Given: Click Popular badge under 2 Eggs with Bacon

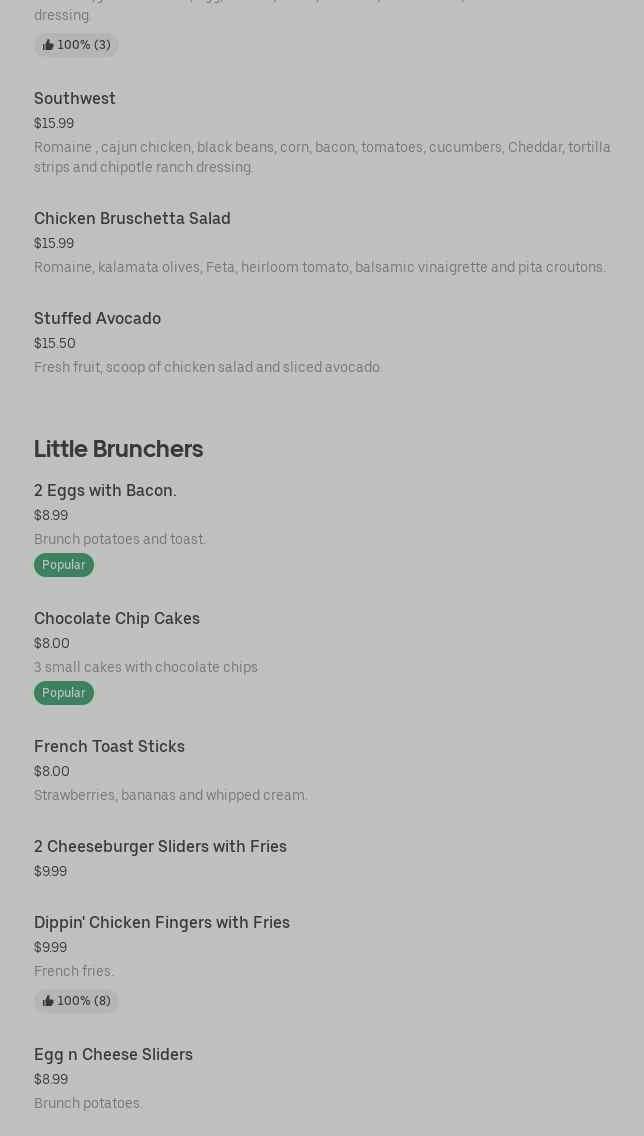Looking at the screenshot, I should pyautogui.click(x=64, y=565).
